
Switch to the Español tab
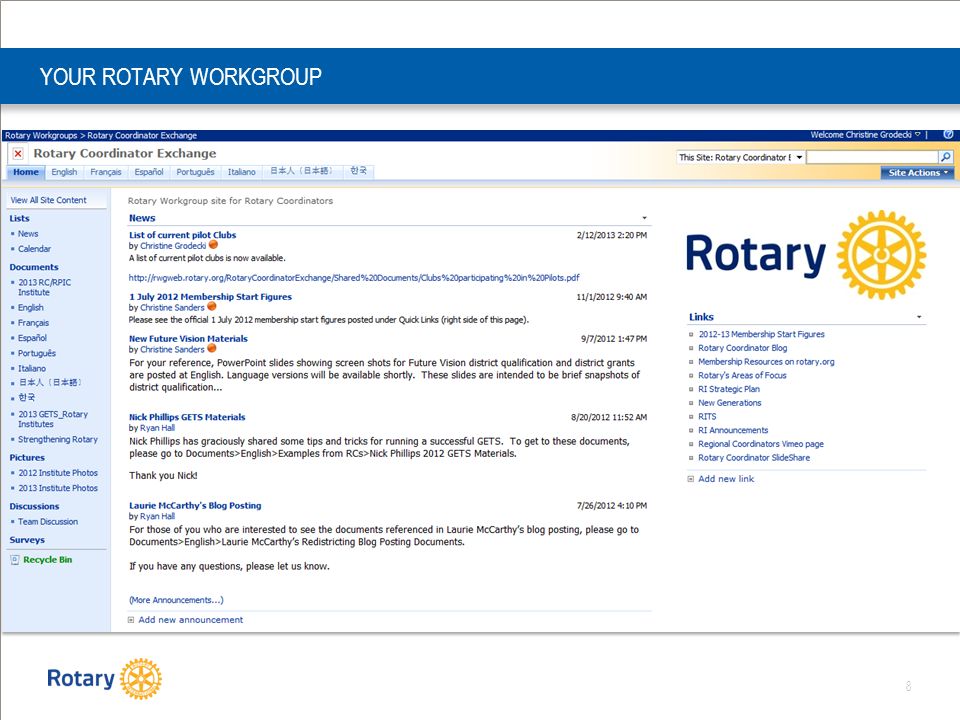tap(149, 172)
